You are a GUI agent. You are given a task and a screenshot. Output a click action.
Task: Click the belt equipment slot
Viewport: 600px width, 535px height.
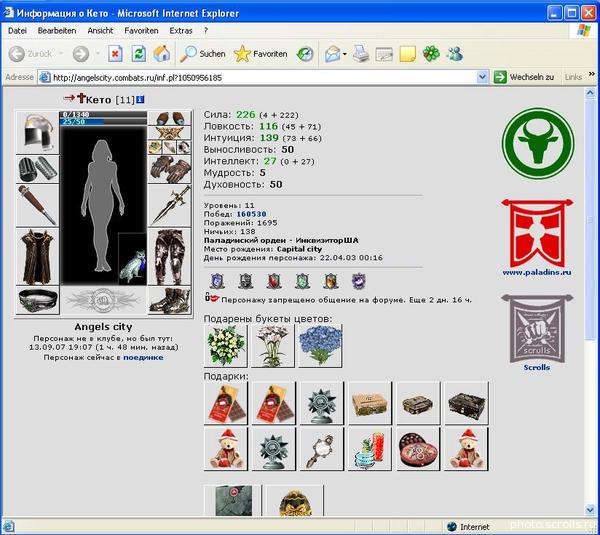(38, 300)
